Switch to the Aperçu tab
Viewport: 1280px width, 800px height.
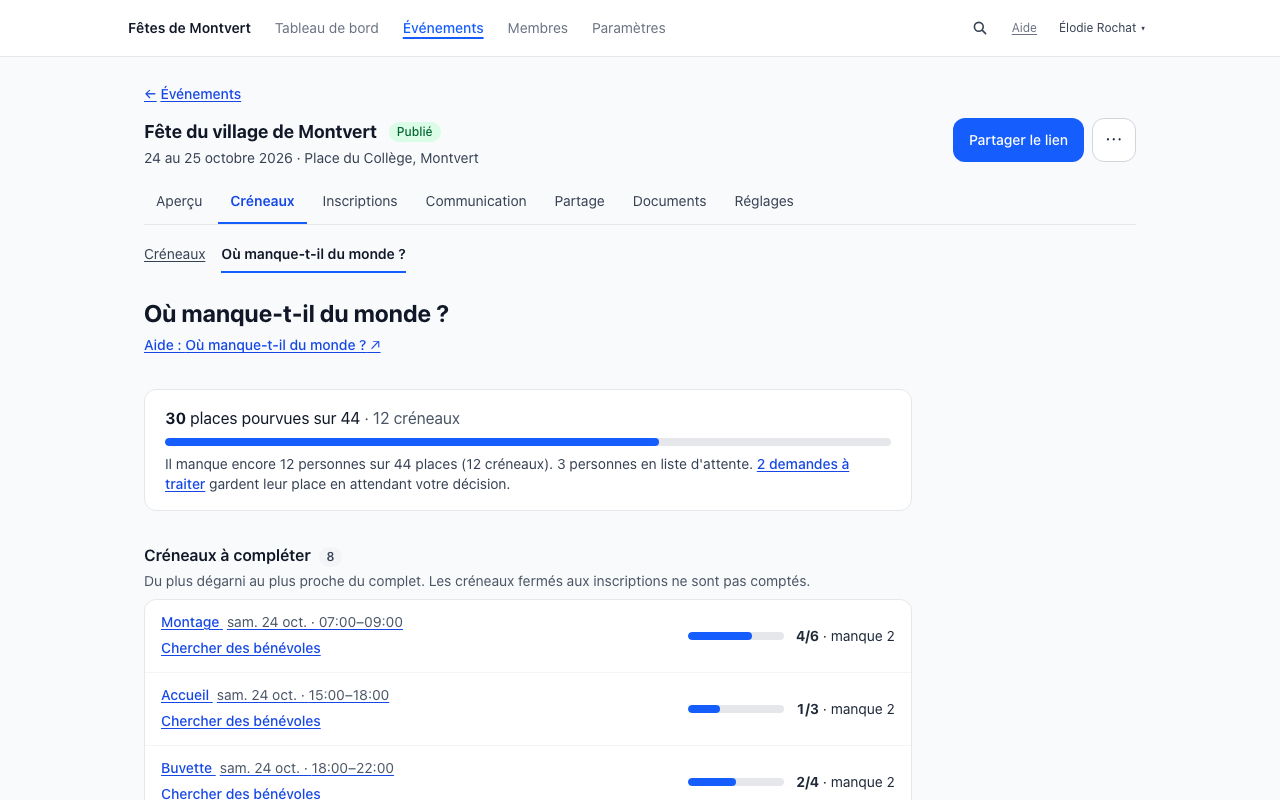point(179,201)
